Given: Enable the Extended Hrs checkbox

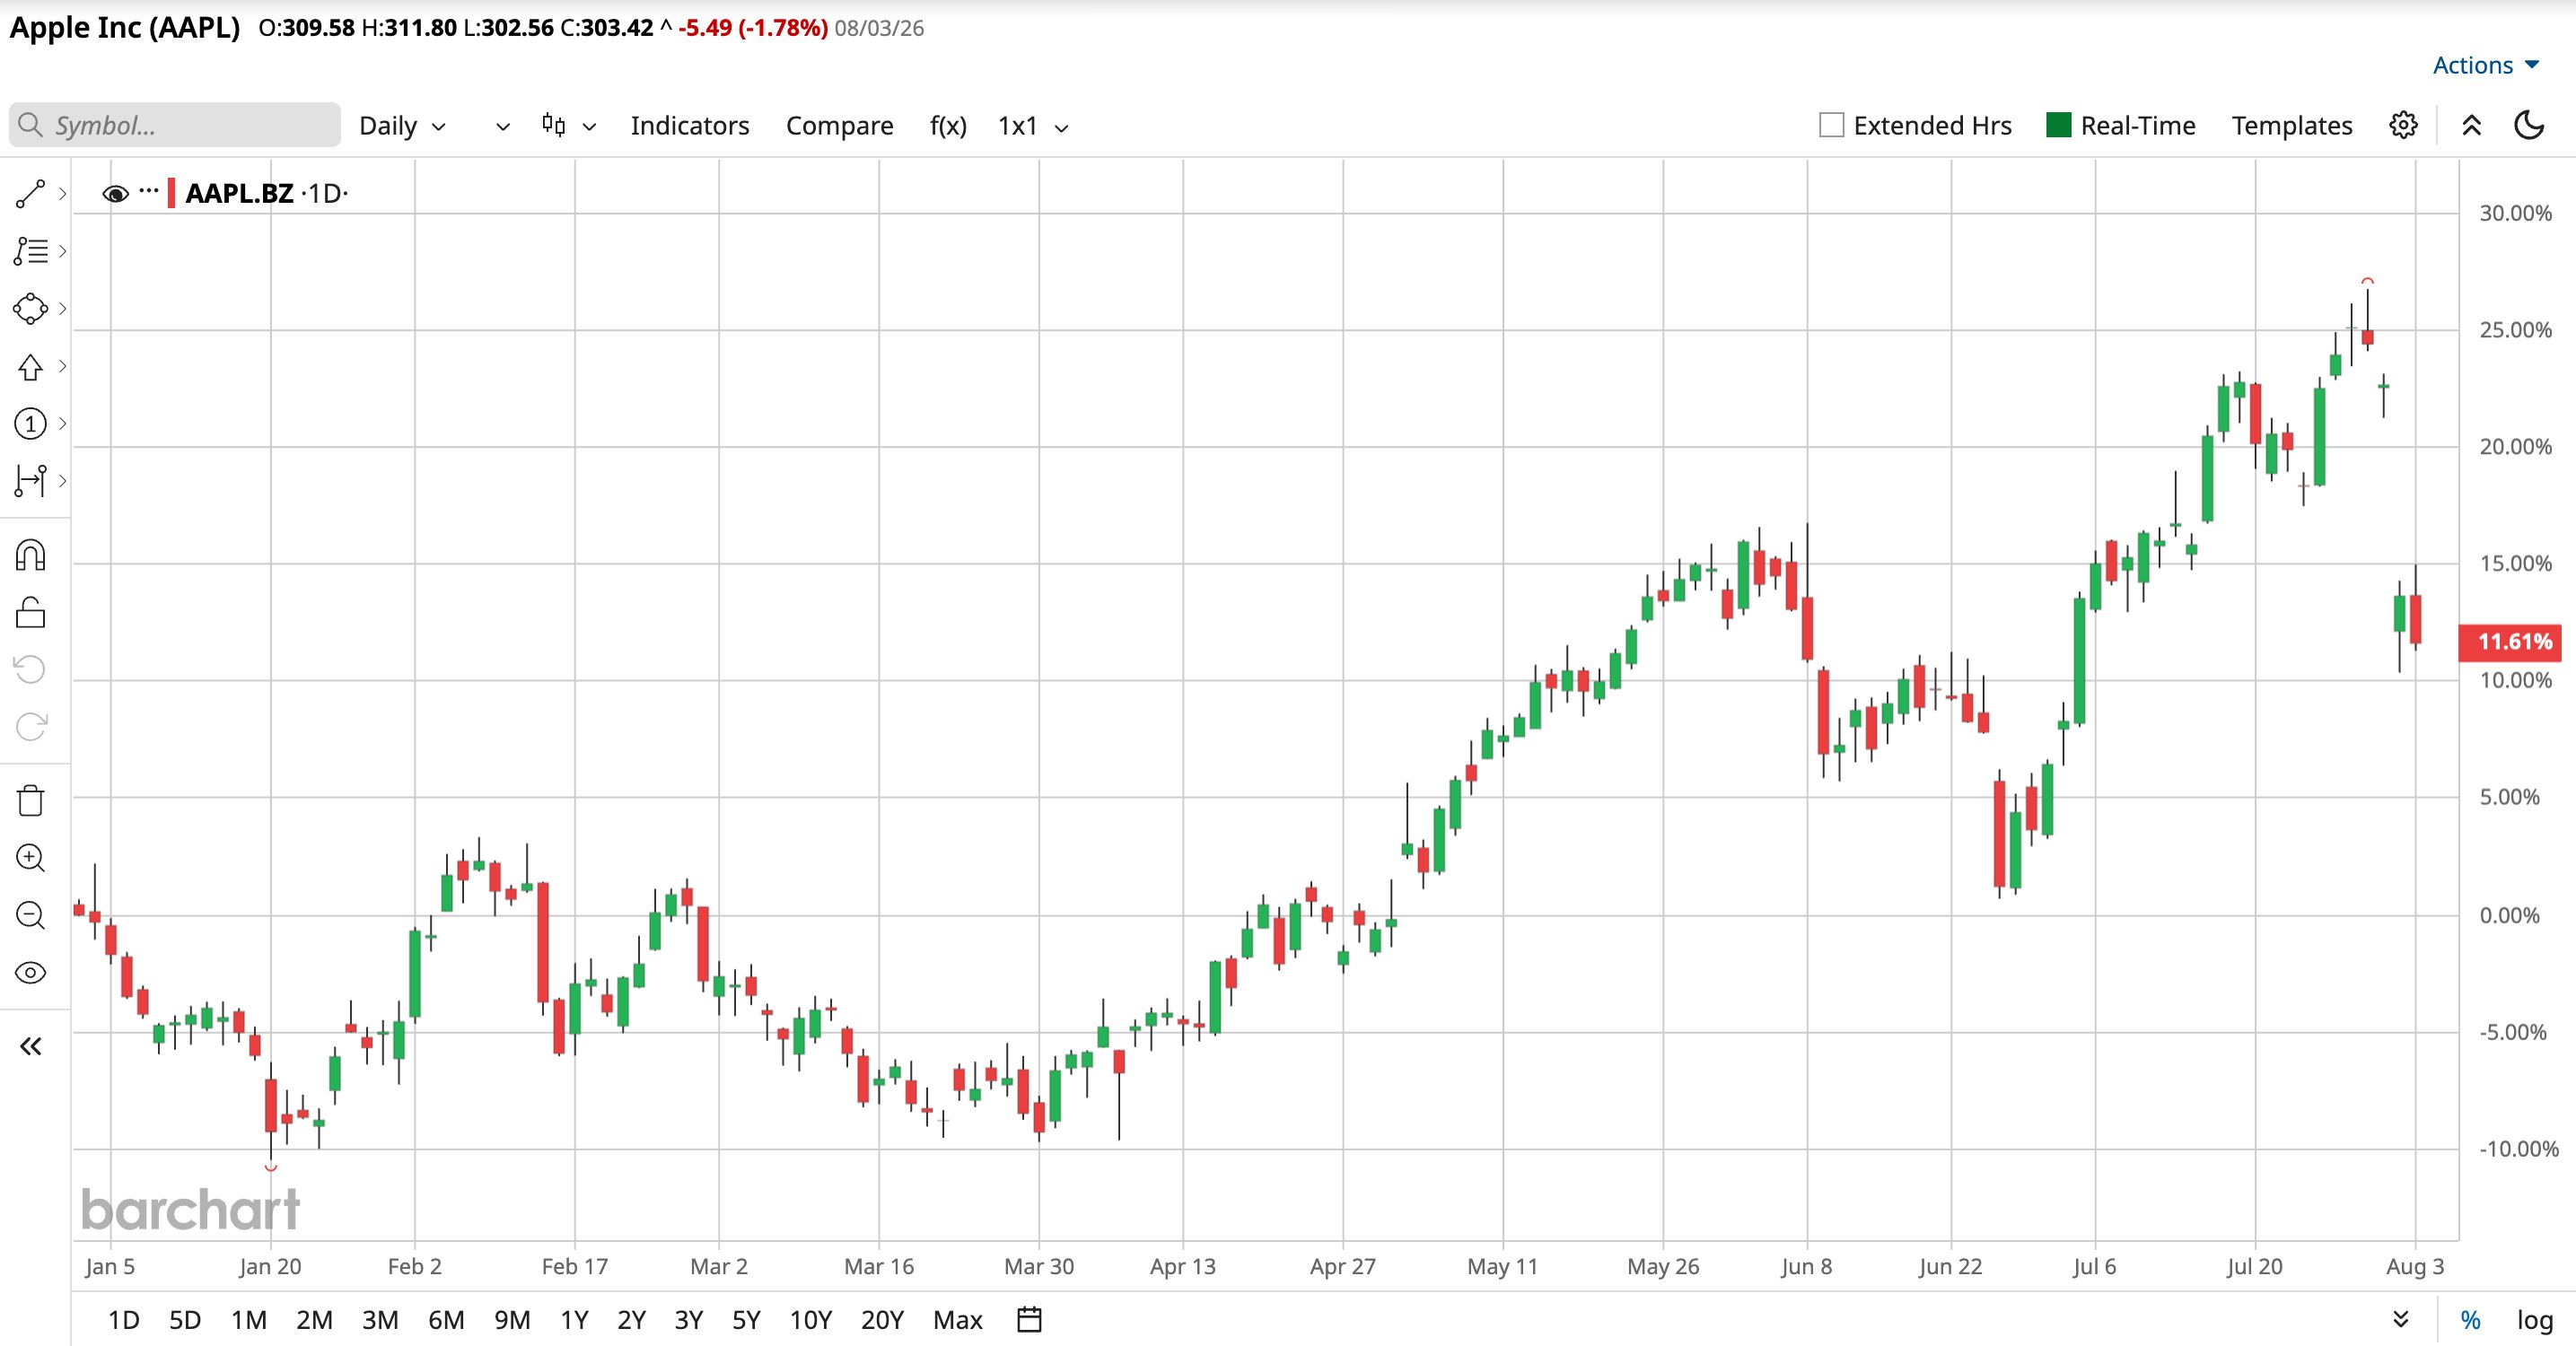Looking at the screenshot, I should [1831, 125].
